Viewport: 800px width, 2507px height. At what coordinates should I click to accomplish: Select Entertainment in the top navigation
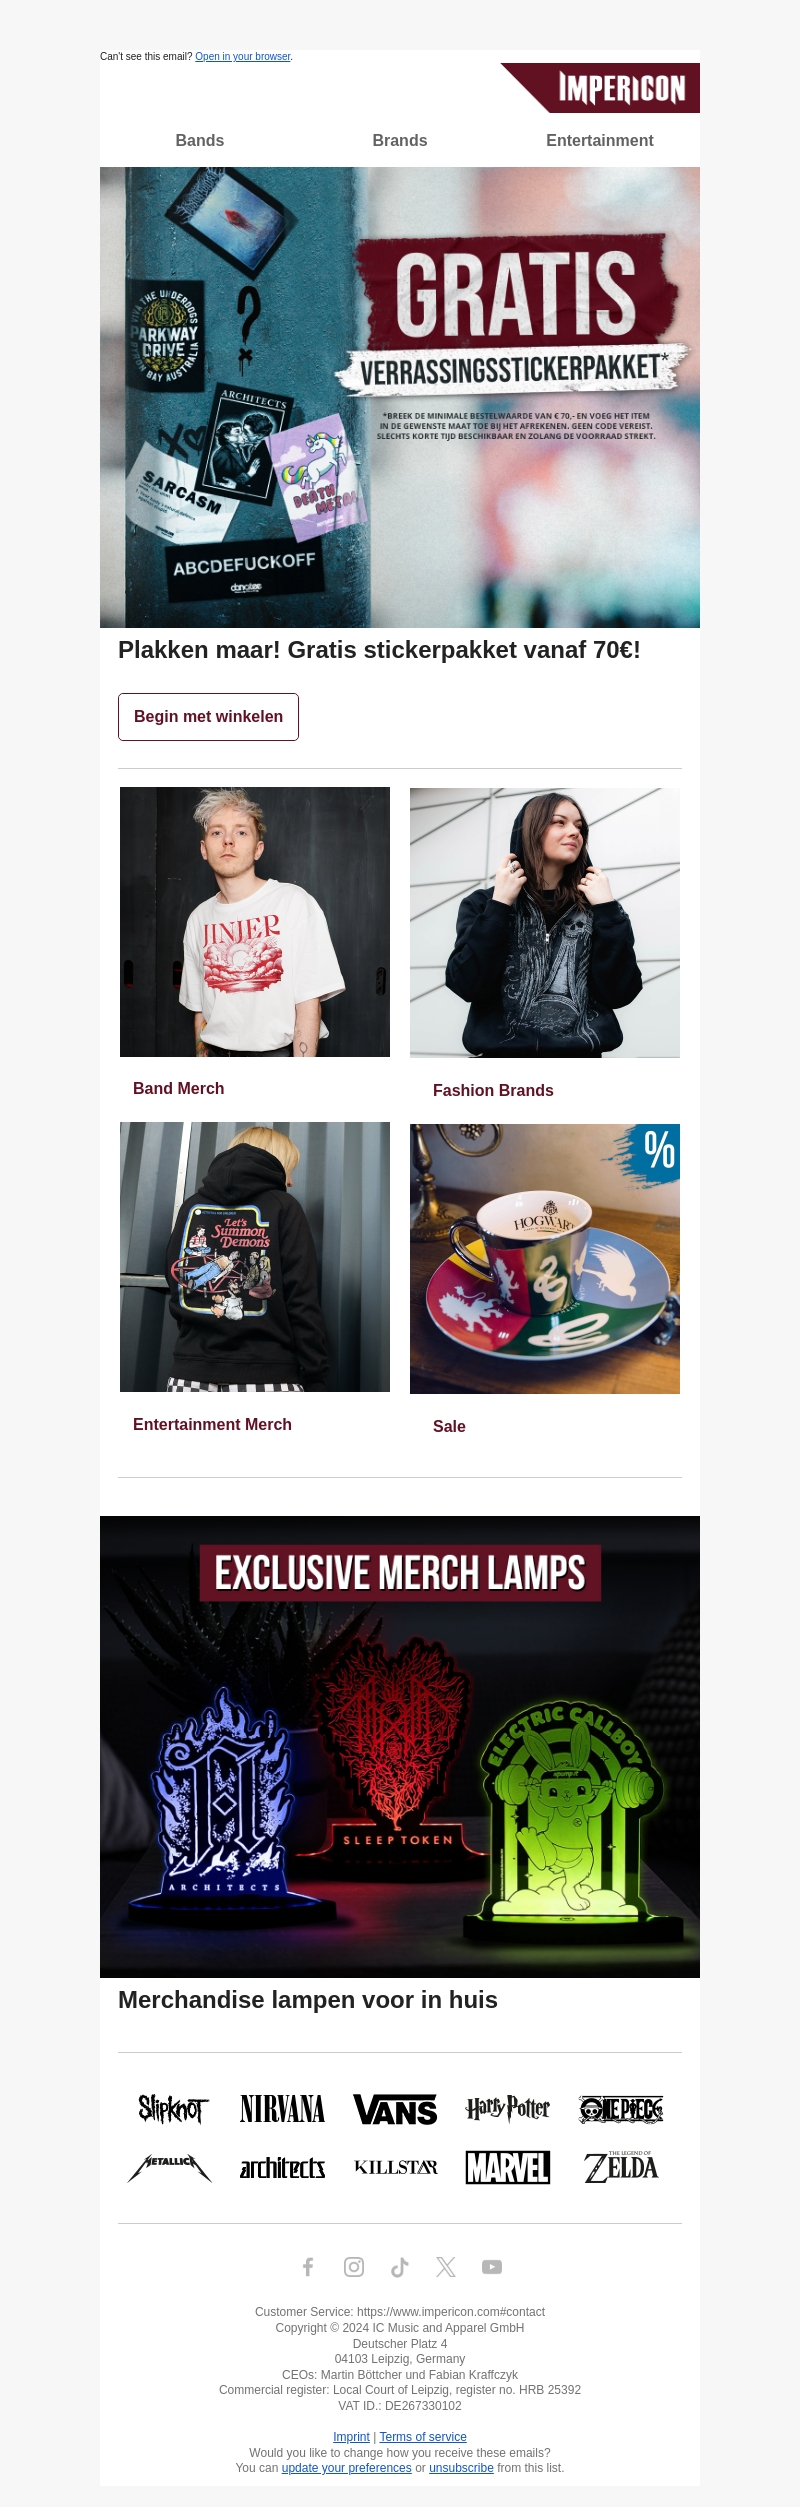pyautogui.click(x=600, y=141)
